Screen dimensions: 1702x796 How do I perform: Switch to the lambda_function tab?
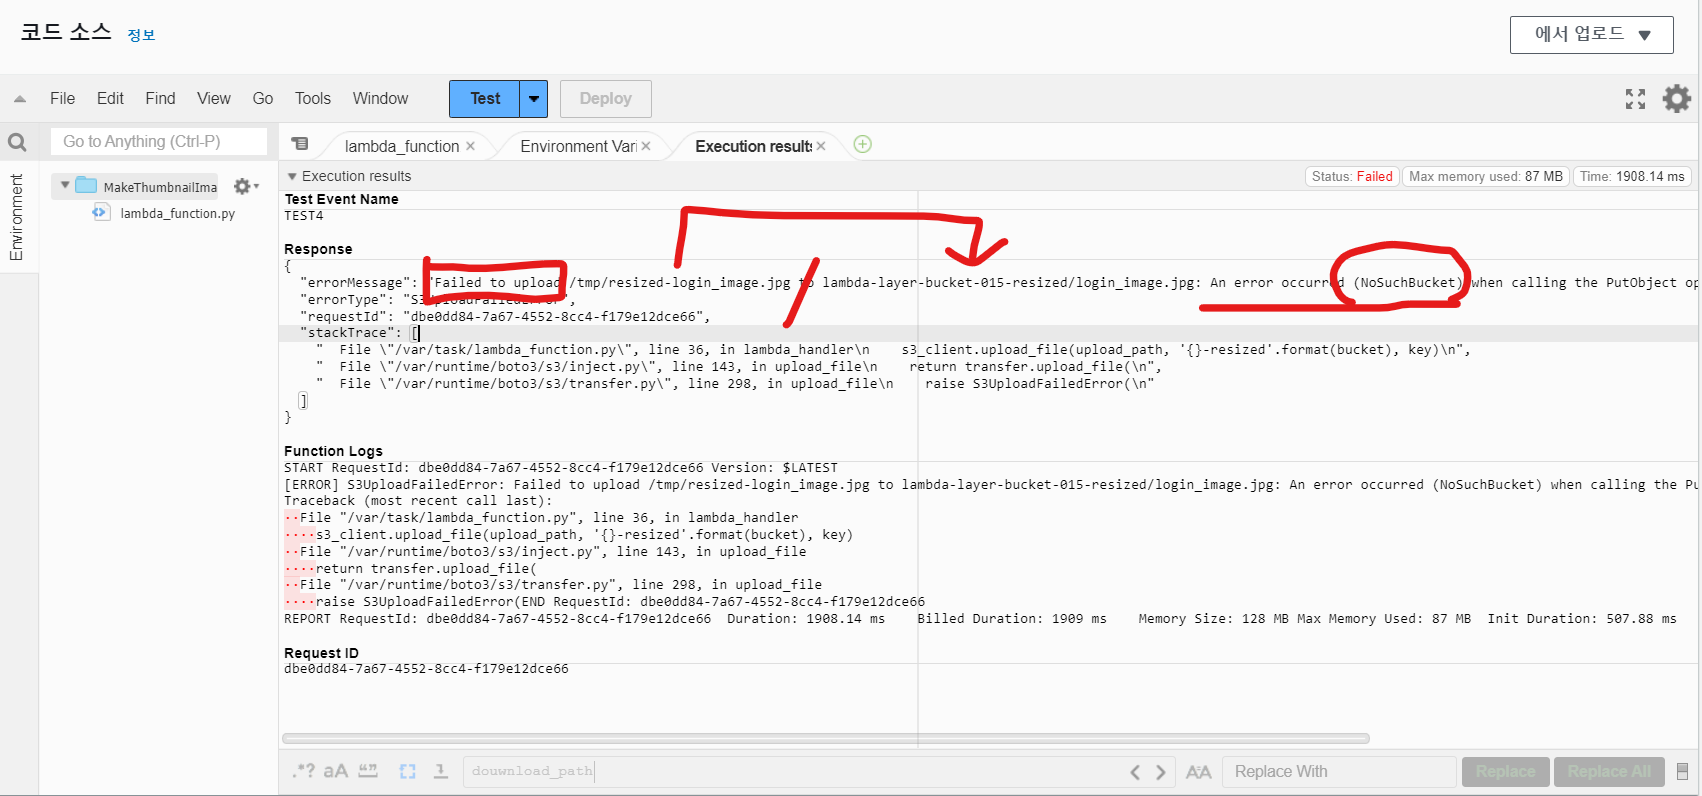coord(402,146)
